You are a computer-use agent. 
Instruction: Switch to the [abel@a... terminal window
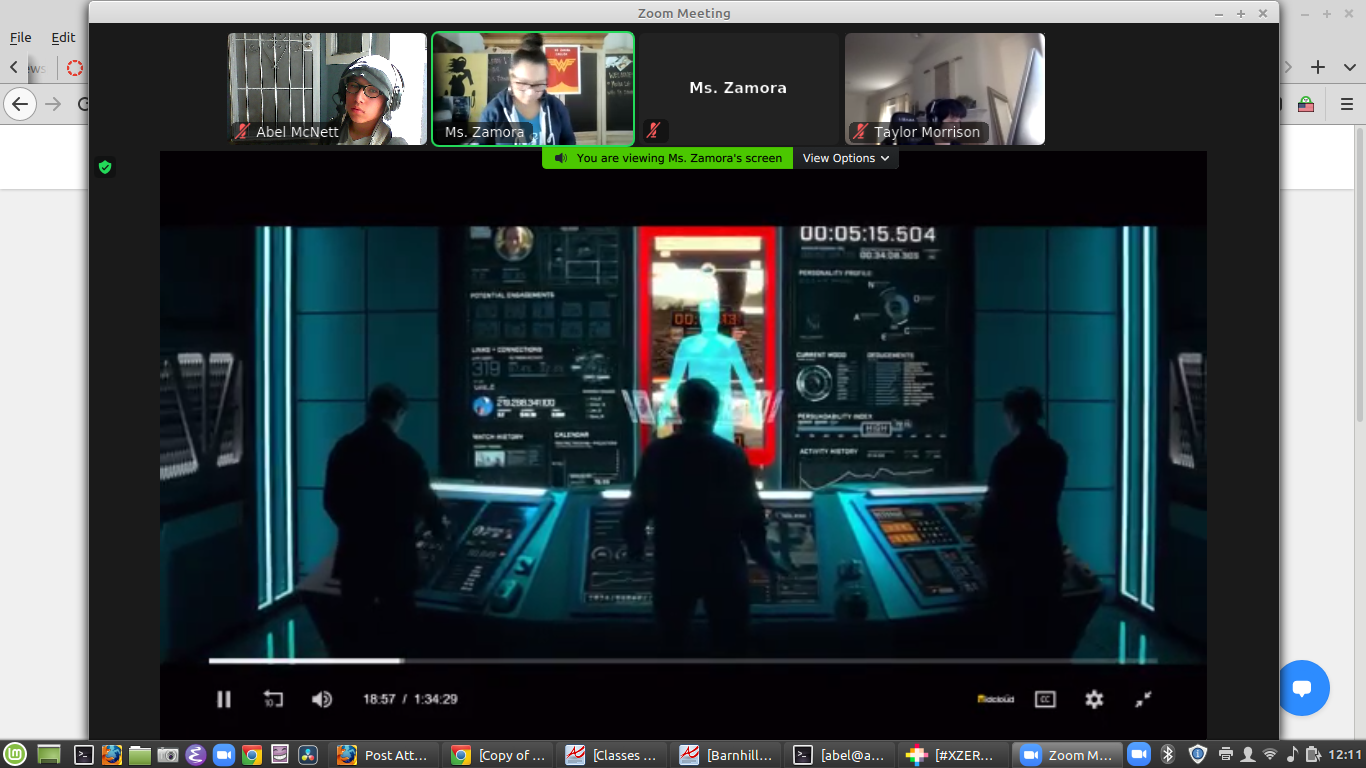[x=841, y=755]
